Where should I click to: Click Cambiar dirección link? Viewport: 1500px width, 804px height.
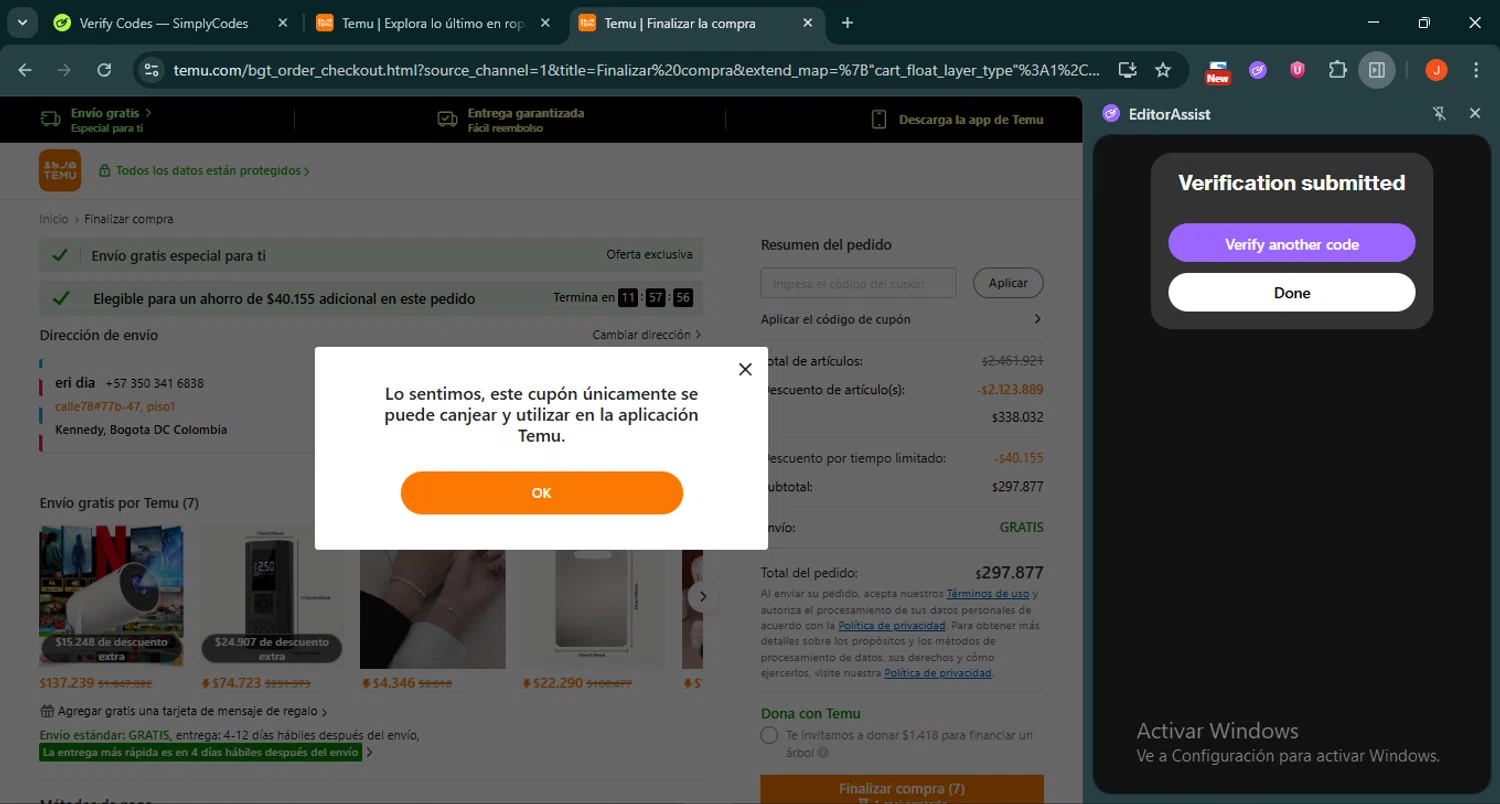click(647, 335)
